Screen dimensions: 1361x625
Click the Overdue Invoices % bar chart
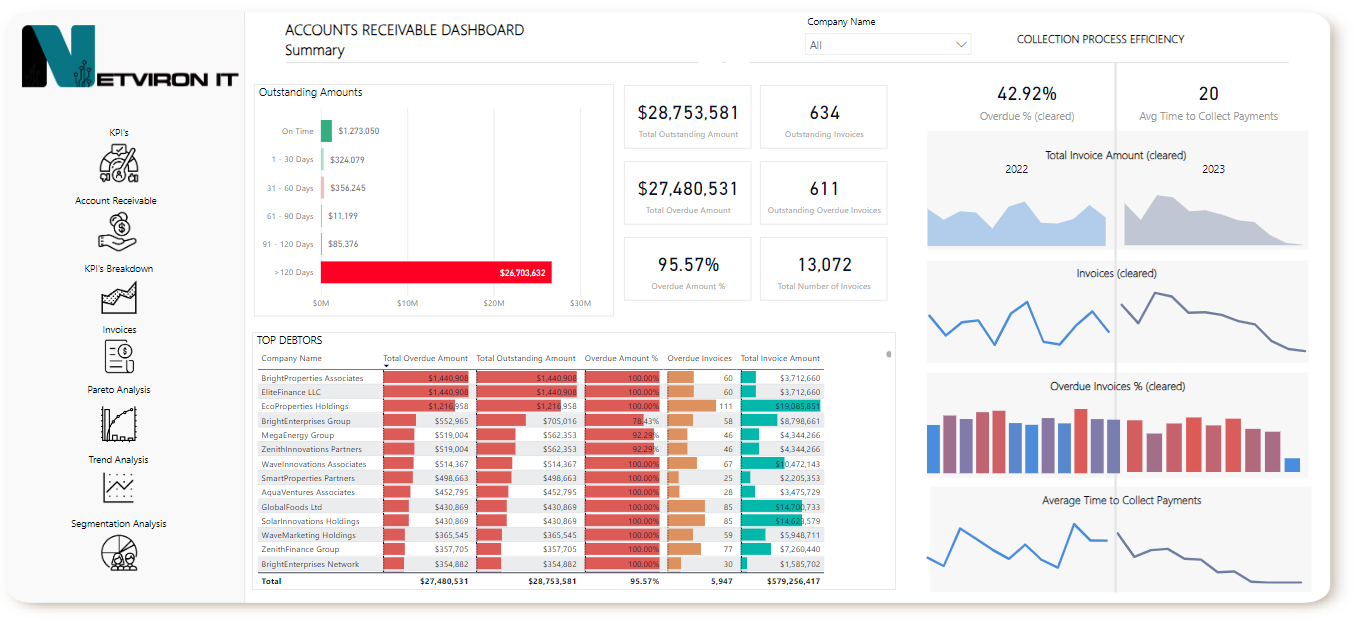pyautogui.click(x=1116, y=438)
